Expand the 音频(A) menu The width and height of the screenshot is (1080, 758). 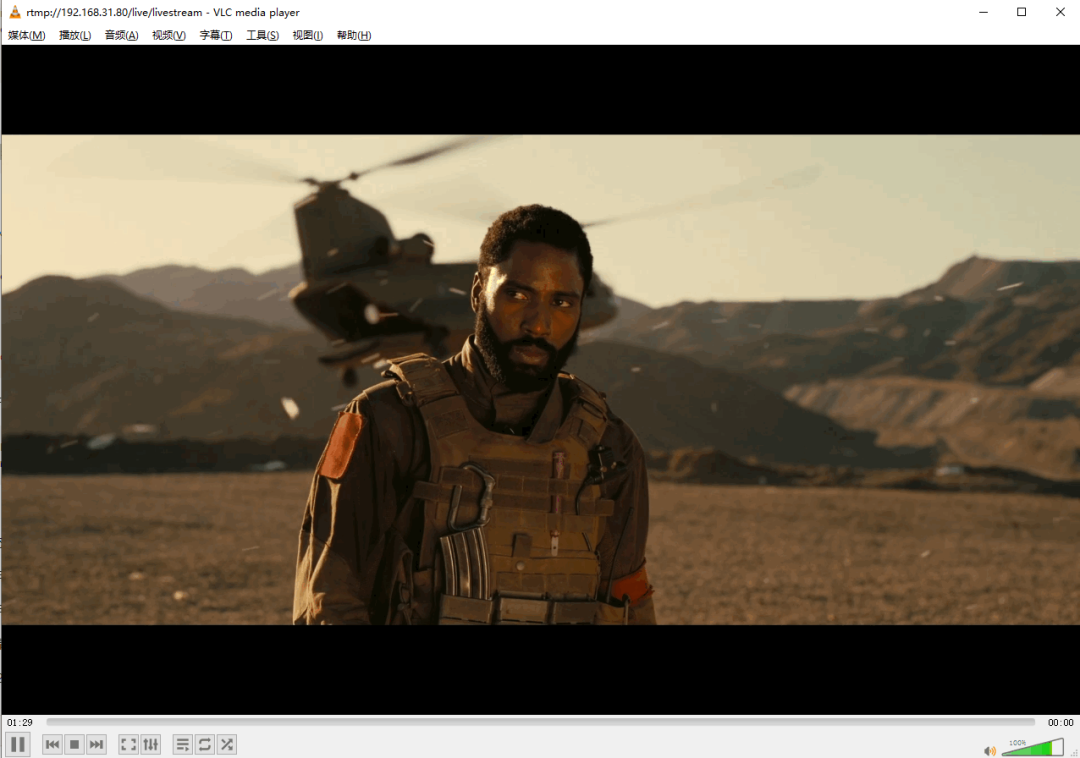[x=121, y=35]
